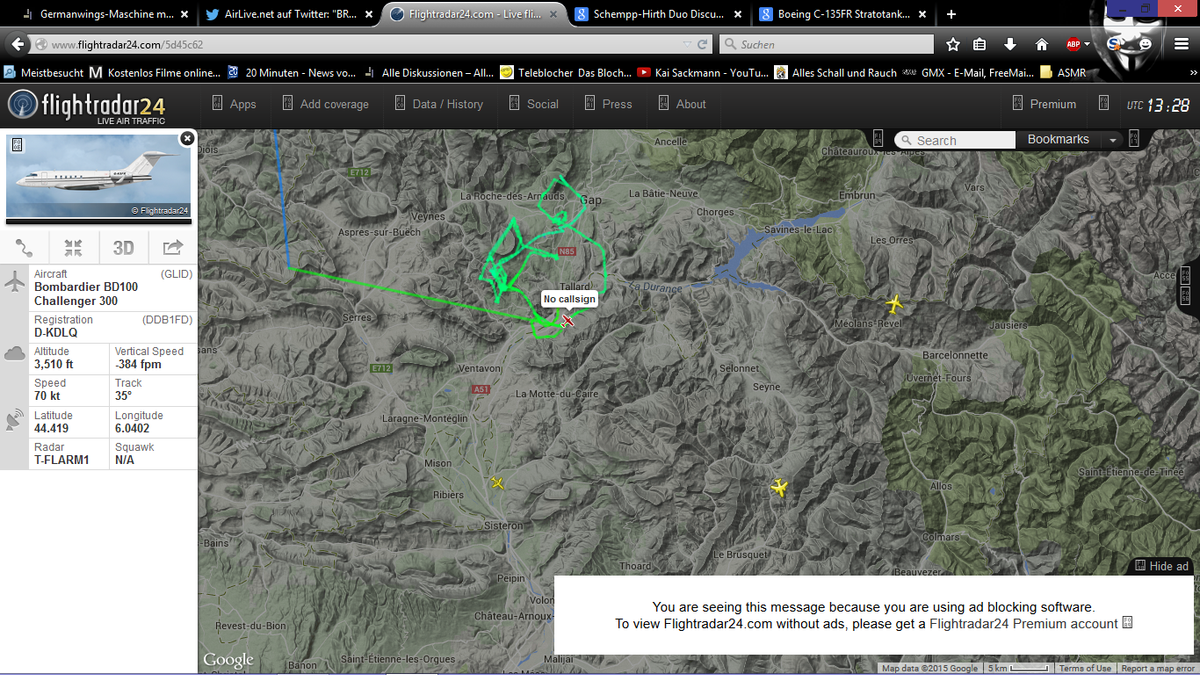Click the S extension icon in toolbar
This screenshot has width=1200, height=675.
(1115, 44)
